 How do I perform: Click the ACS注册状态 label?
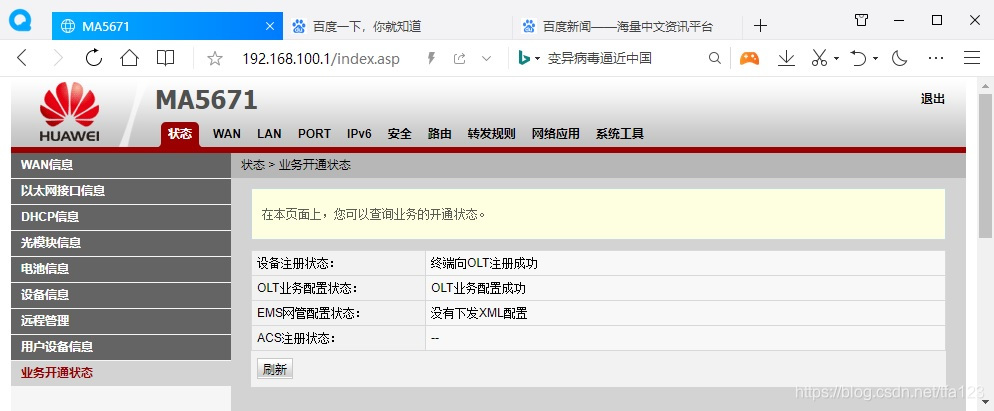click(295, 339)
